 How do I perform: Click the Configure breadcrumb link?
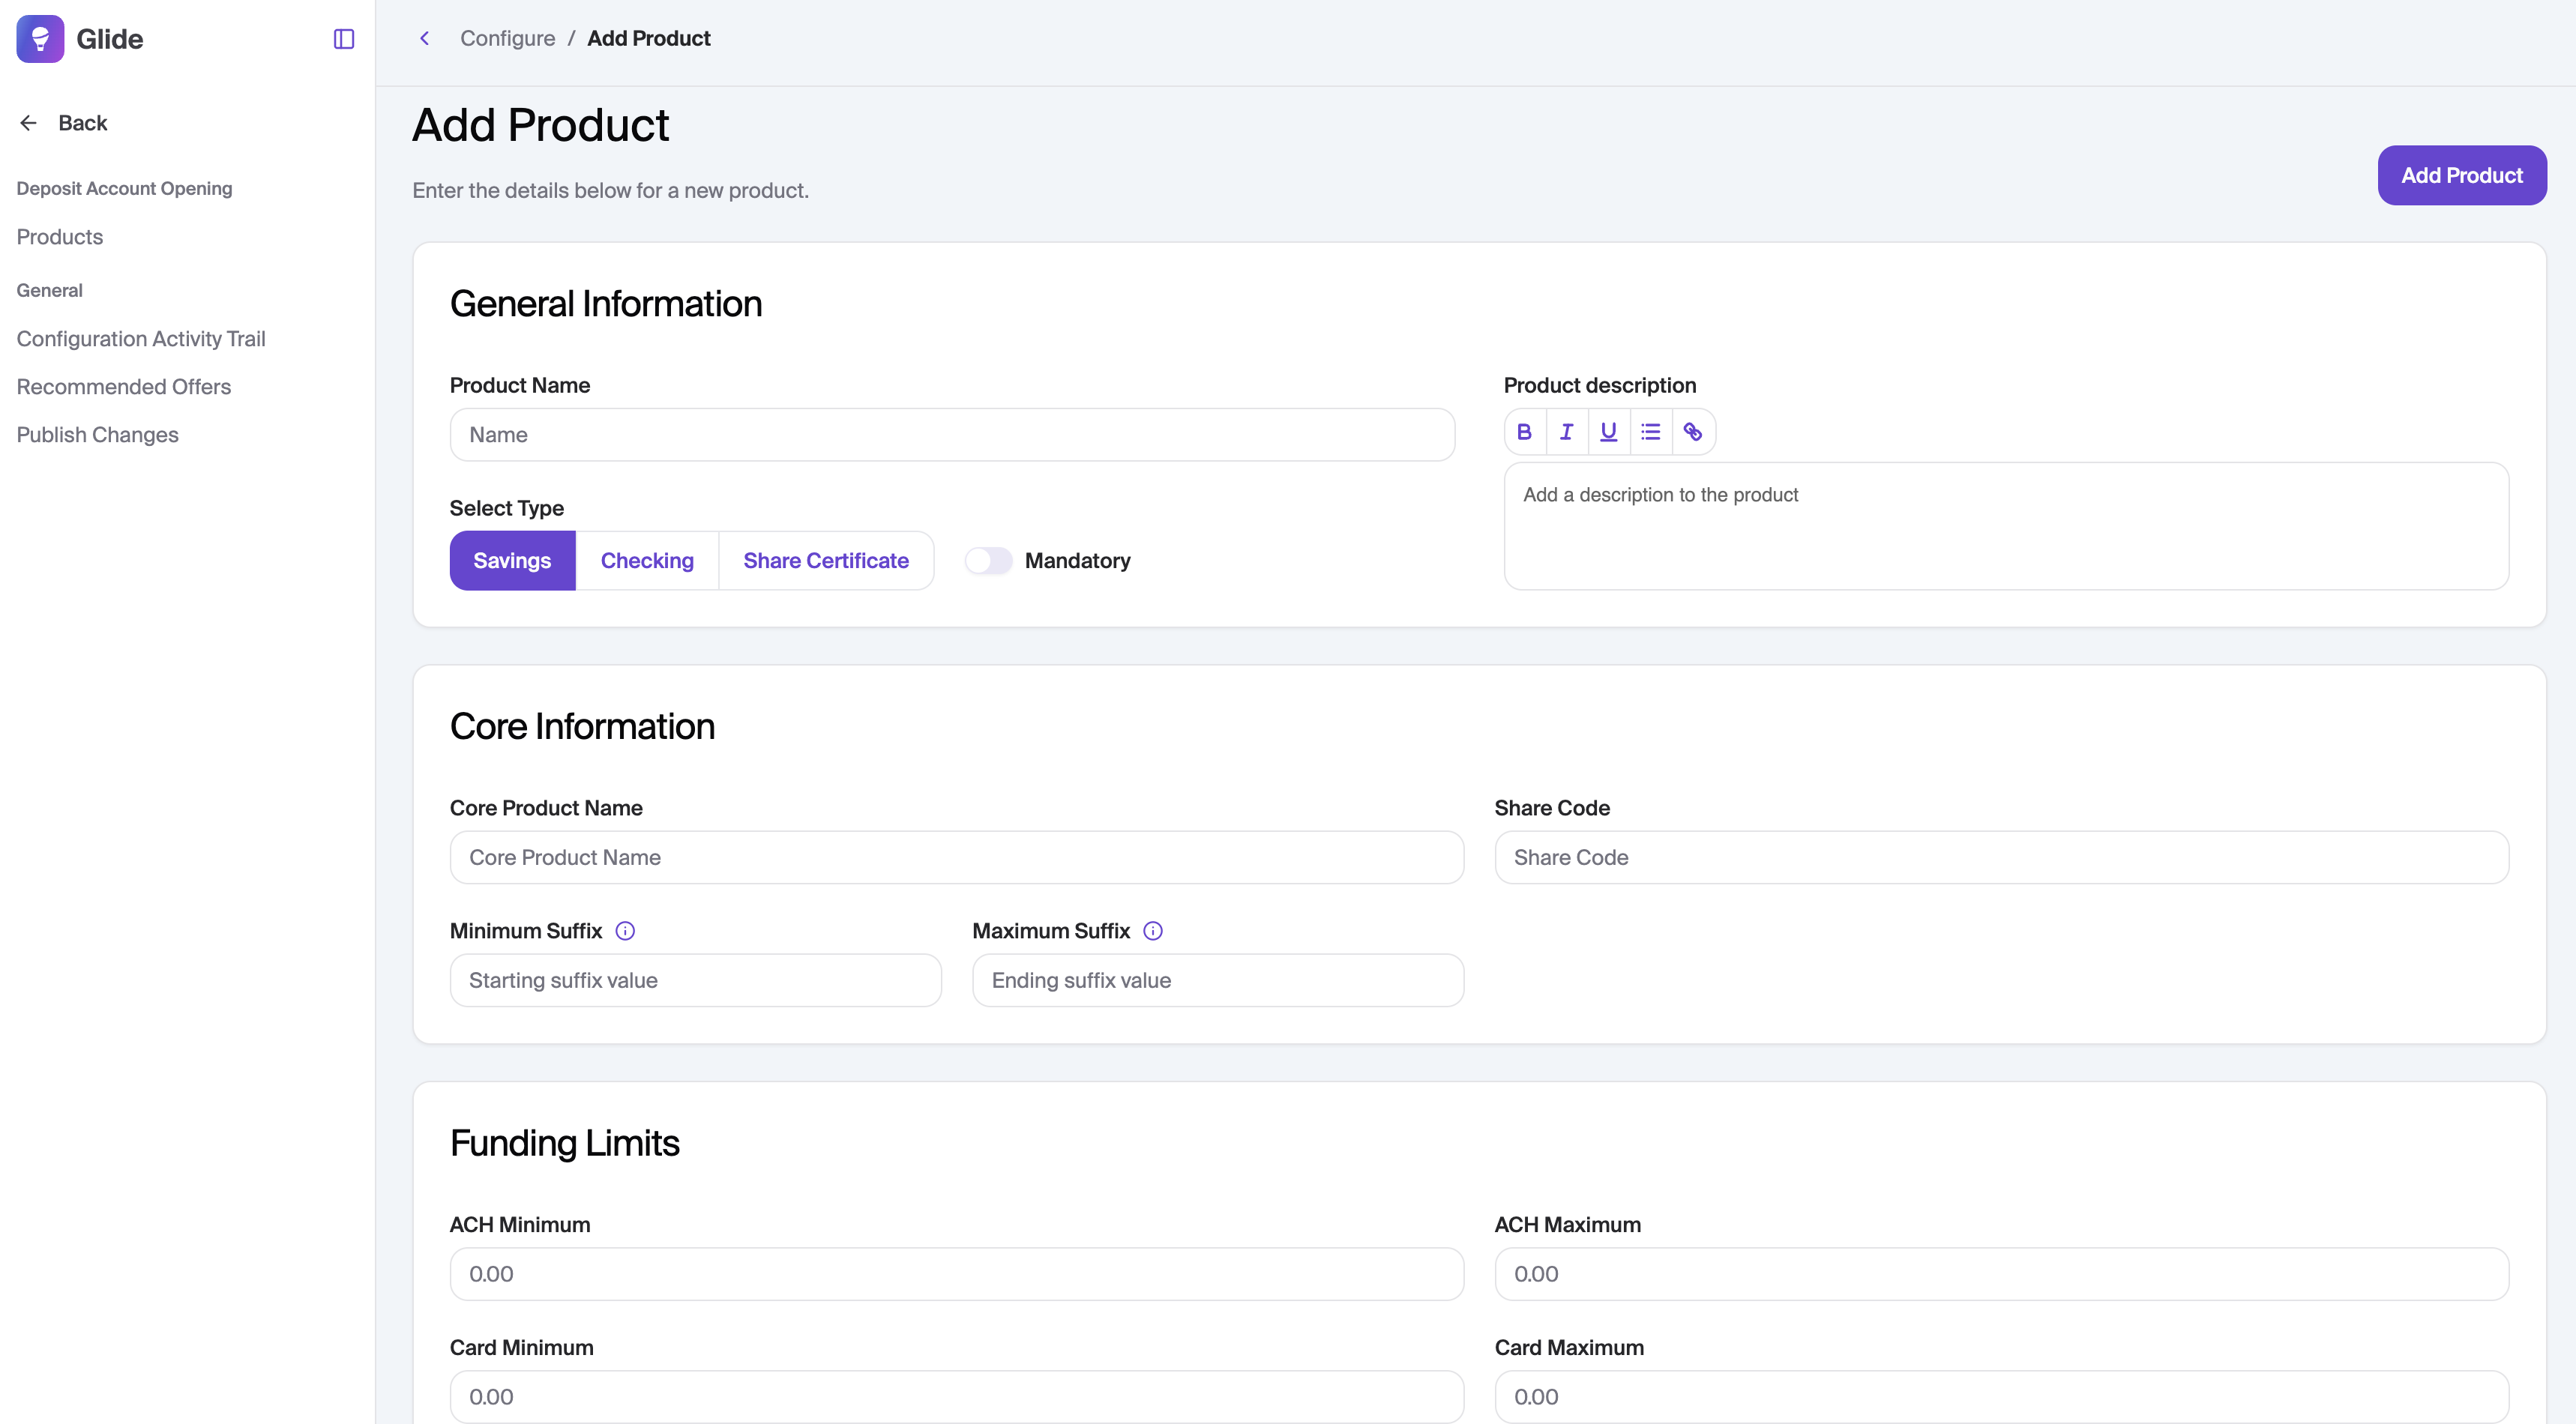507,38
